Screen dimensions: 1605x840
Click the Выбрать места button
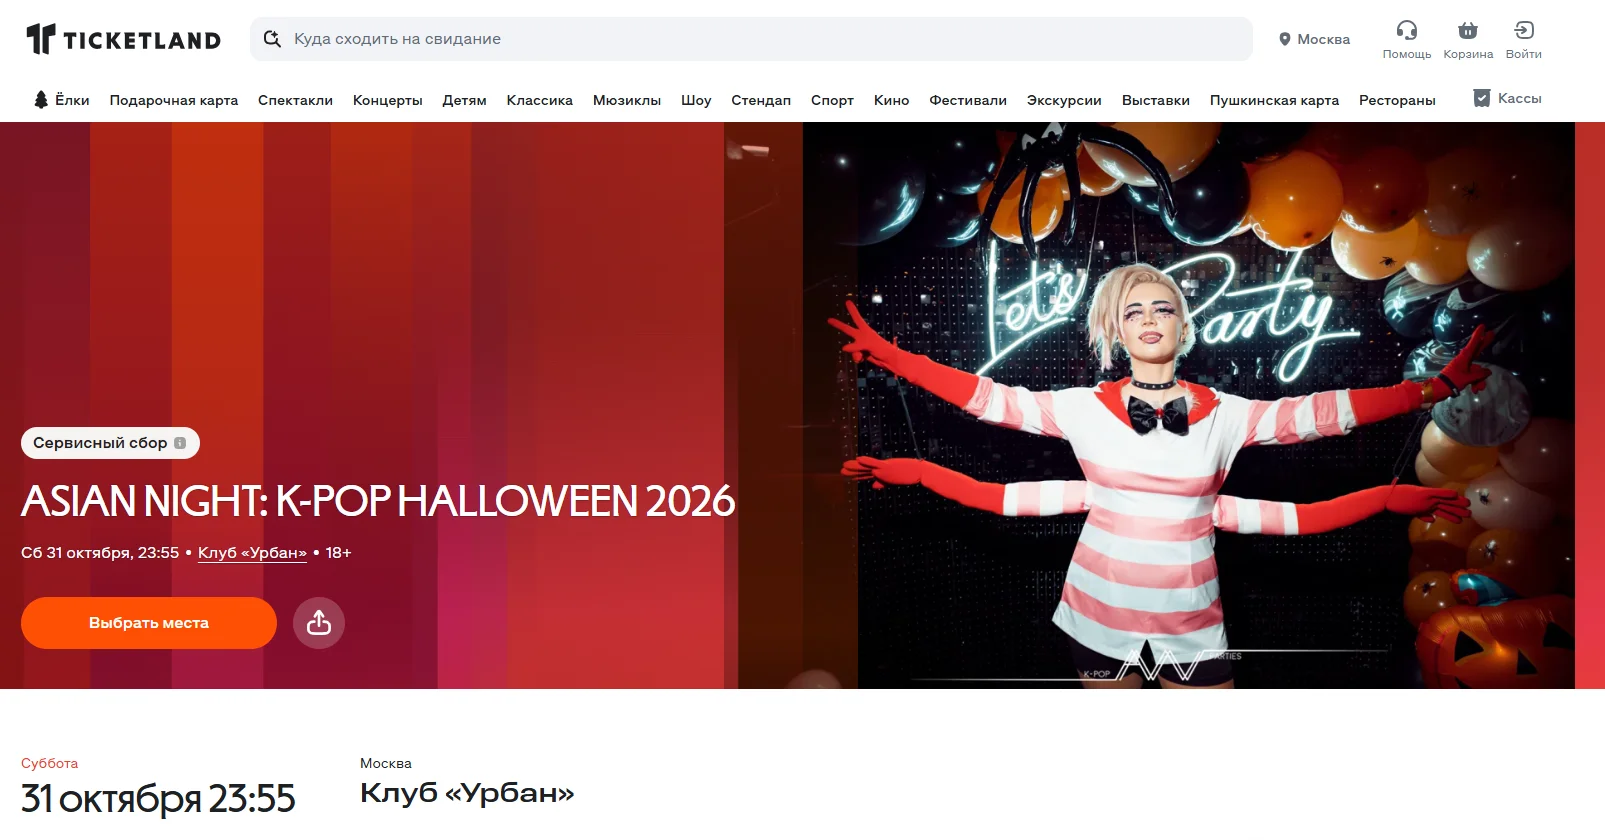[149, 623]
